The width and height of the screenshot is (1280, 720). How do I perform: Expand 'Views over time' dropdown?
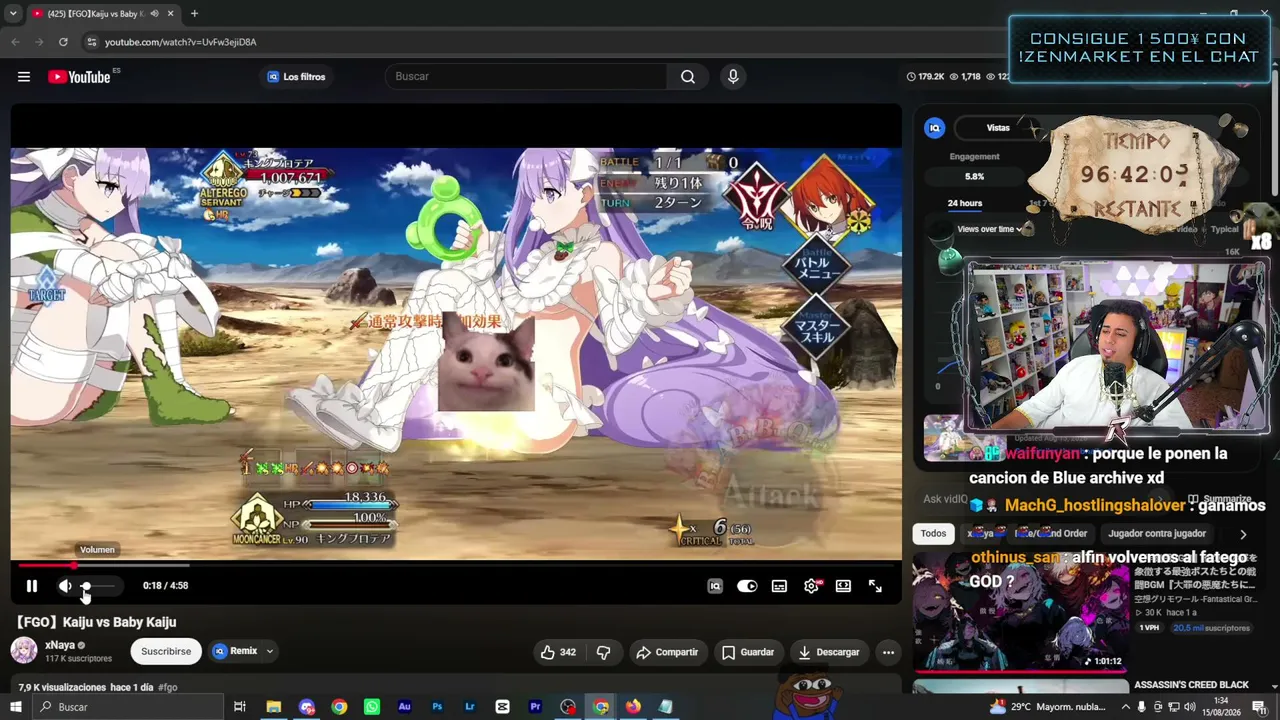click(990, 229)
